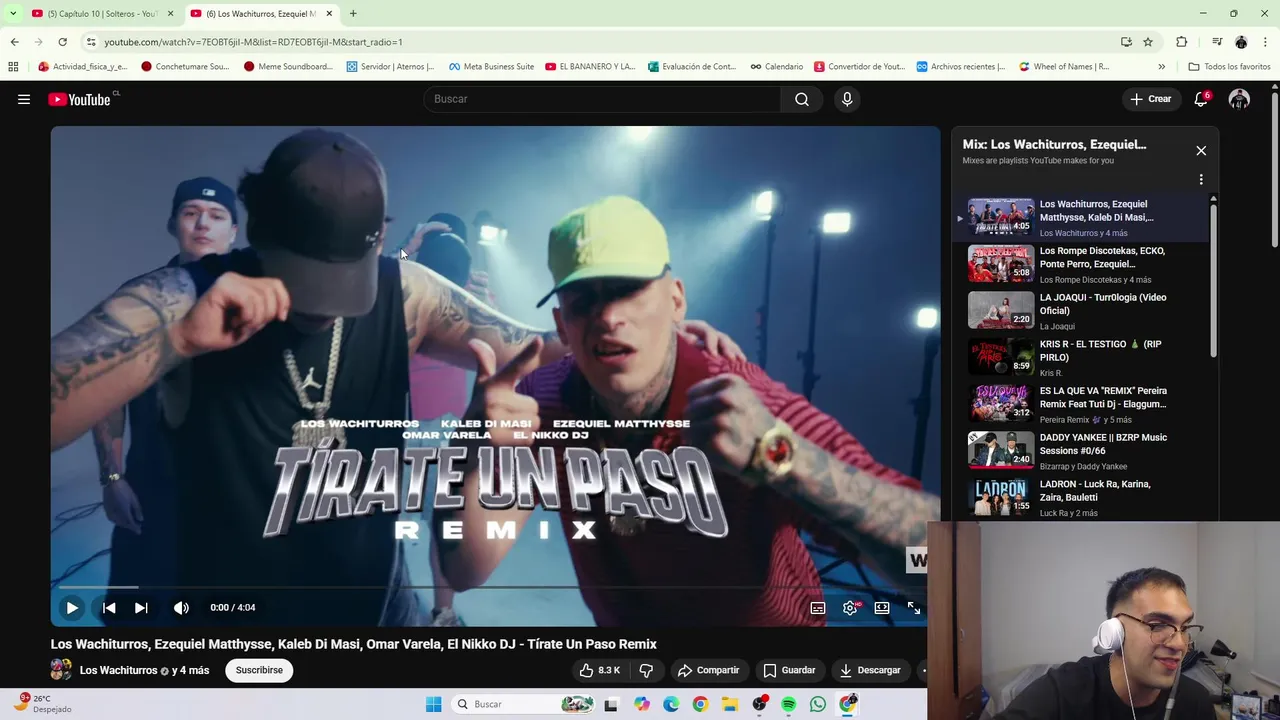1280x720 pixels.
Task: Open Microsoft Edge from the taskbar
Action: coord(671,704)
